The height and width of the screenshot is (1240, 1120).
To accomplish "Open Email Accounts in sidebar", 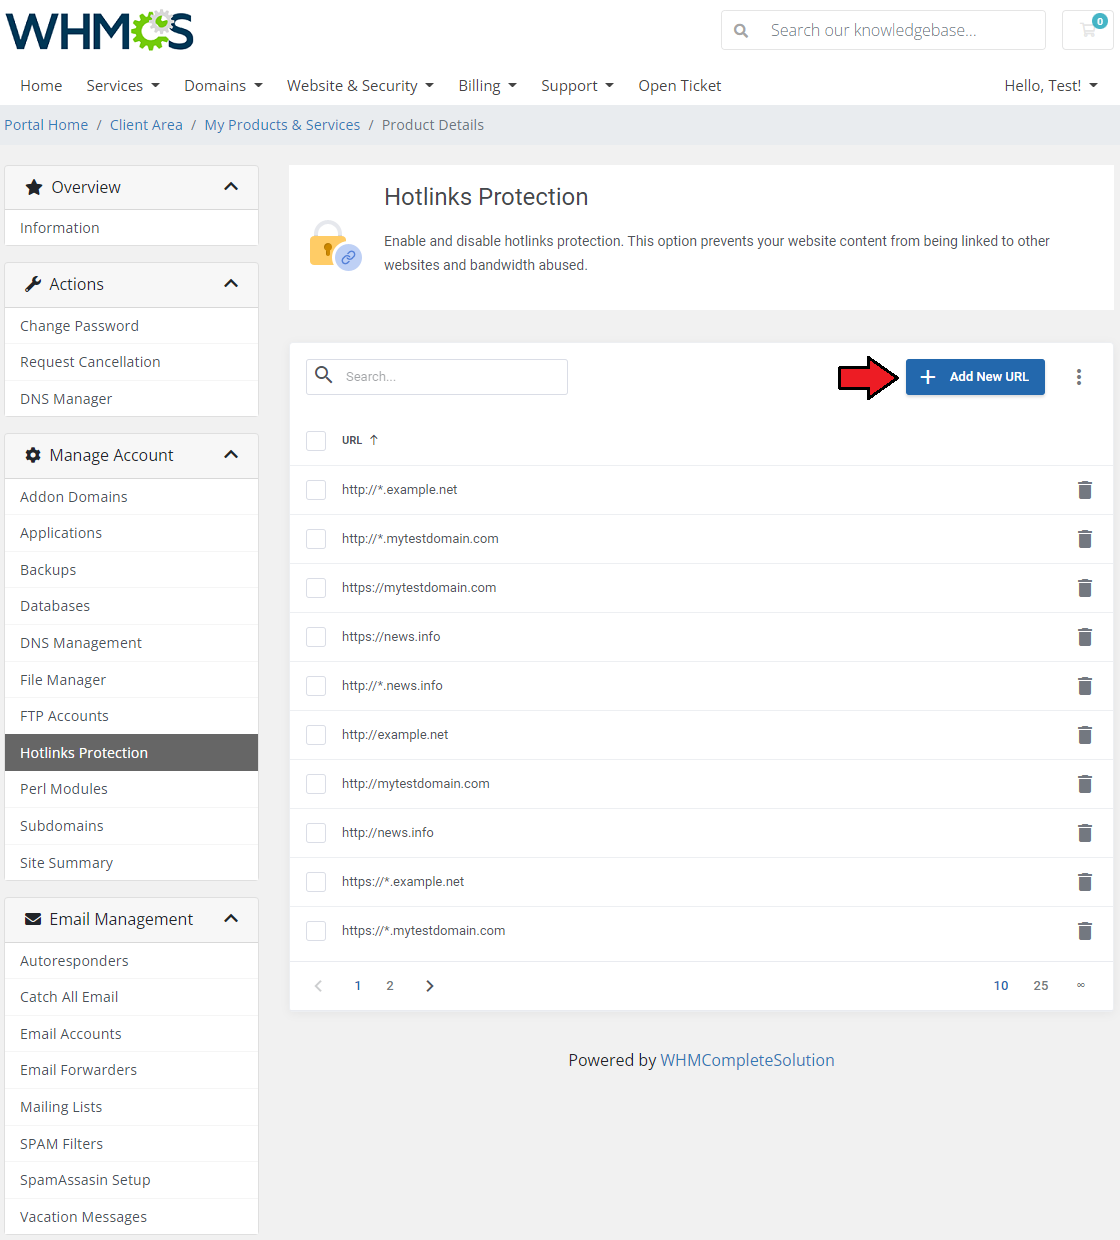I will pyautogui.click(x=131, y=1034).
